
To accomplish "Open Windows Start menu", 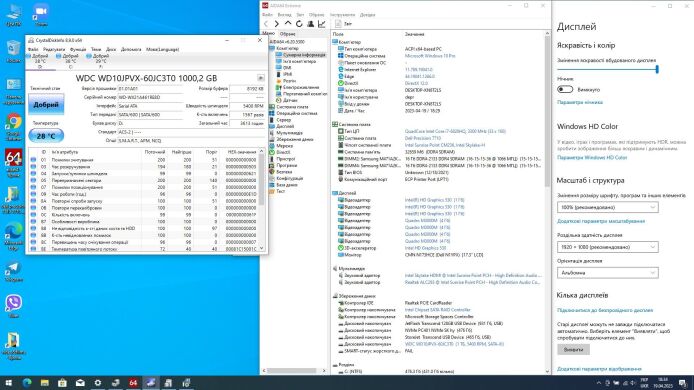I will coord(8,383).
